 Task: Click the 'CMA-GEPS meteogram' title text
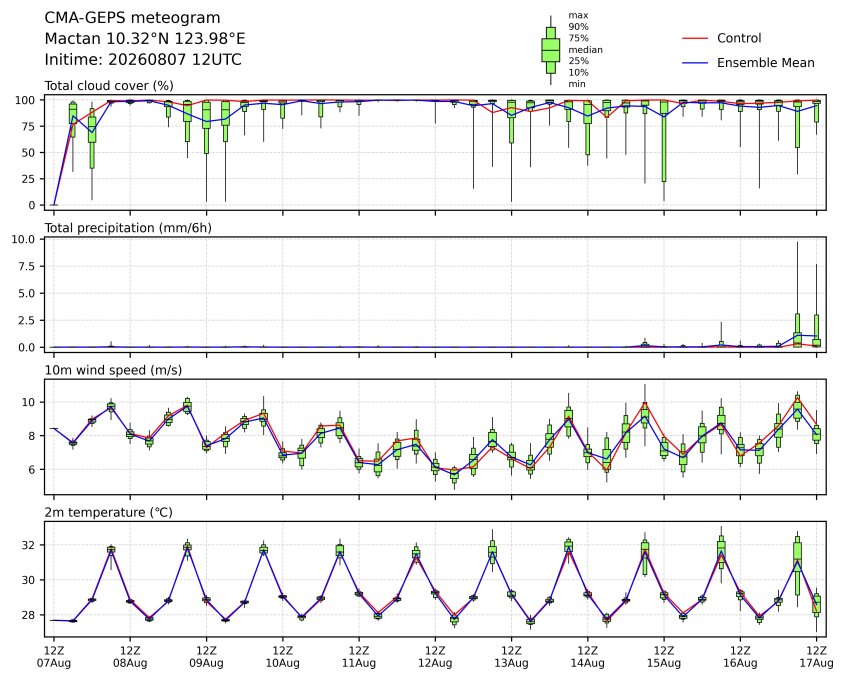tap(132, 18)
